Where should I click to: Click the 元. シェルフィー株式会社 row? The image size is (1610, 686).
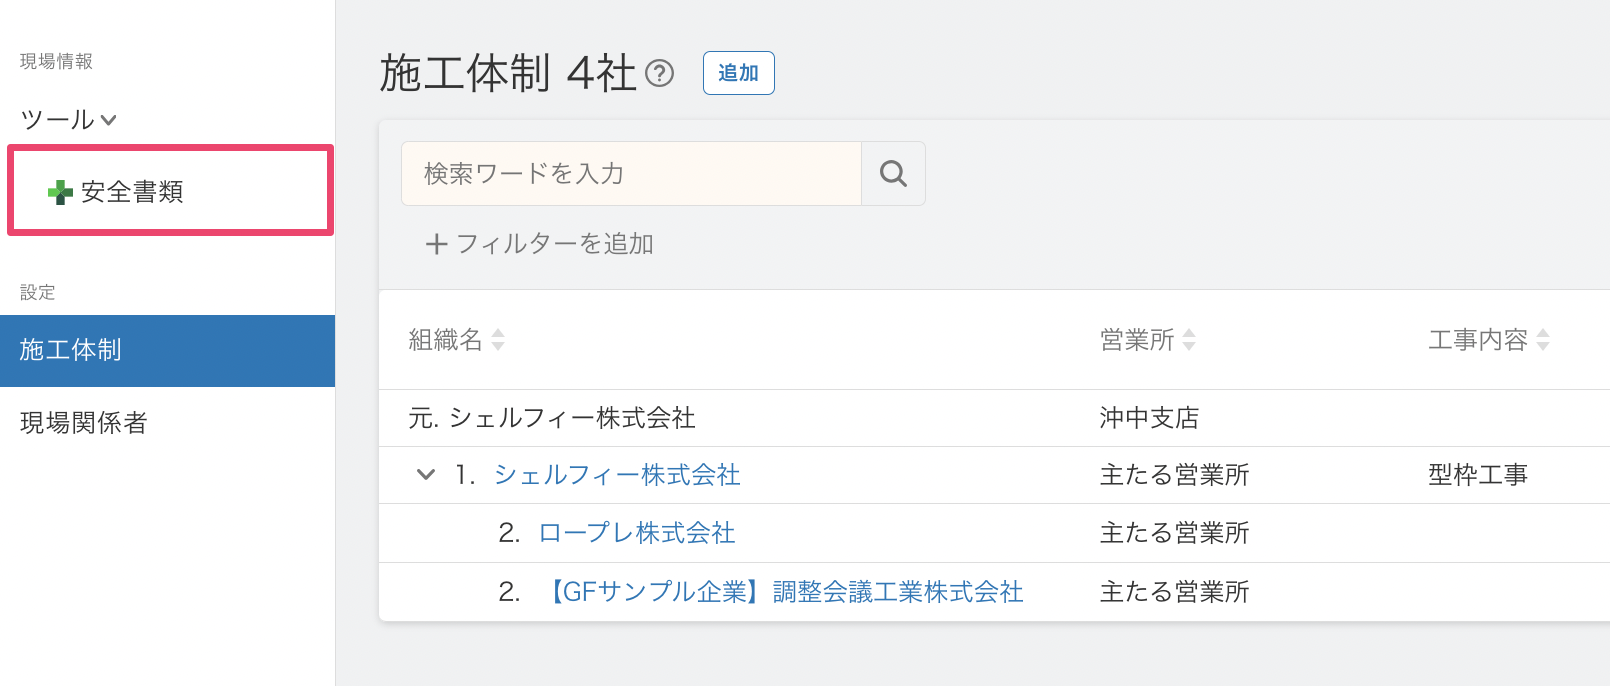(x=552, y=418)
